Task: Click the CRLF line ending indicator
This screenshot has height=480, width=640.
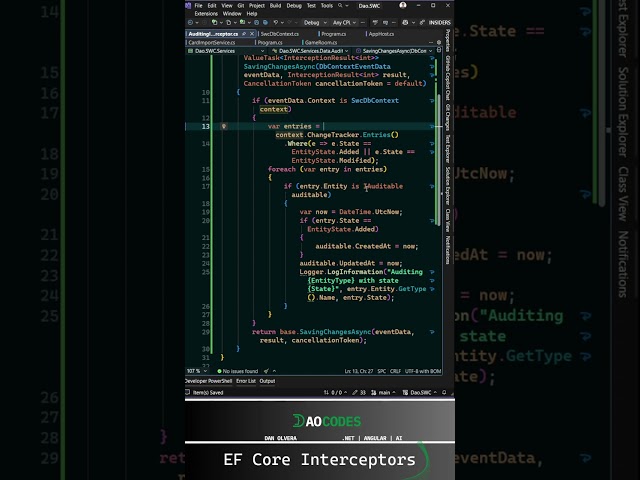Action: [x=395, y=371]
